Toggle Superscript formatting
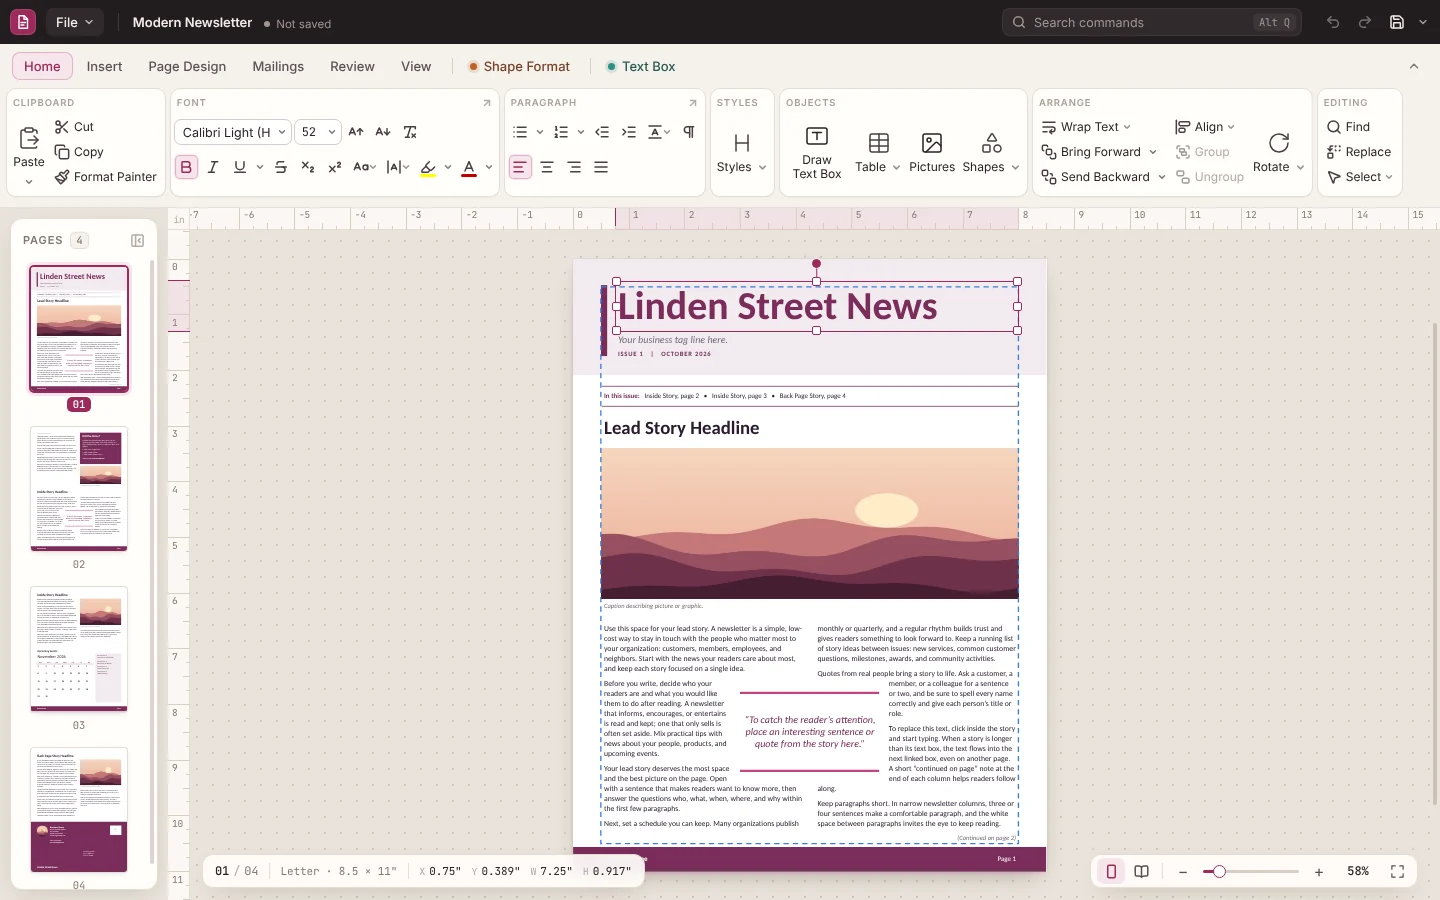 coord(335,167)
